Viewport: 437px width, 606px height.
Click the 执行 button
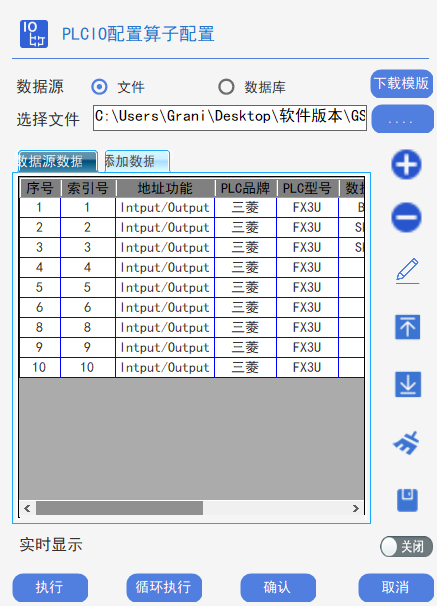[50, 587]
